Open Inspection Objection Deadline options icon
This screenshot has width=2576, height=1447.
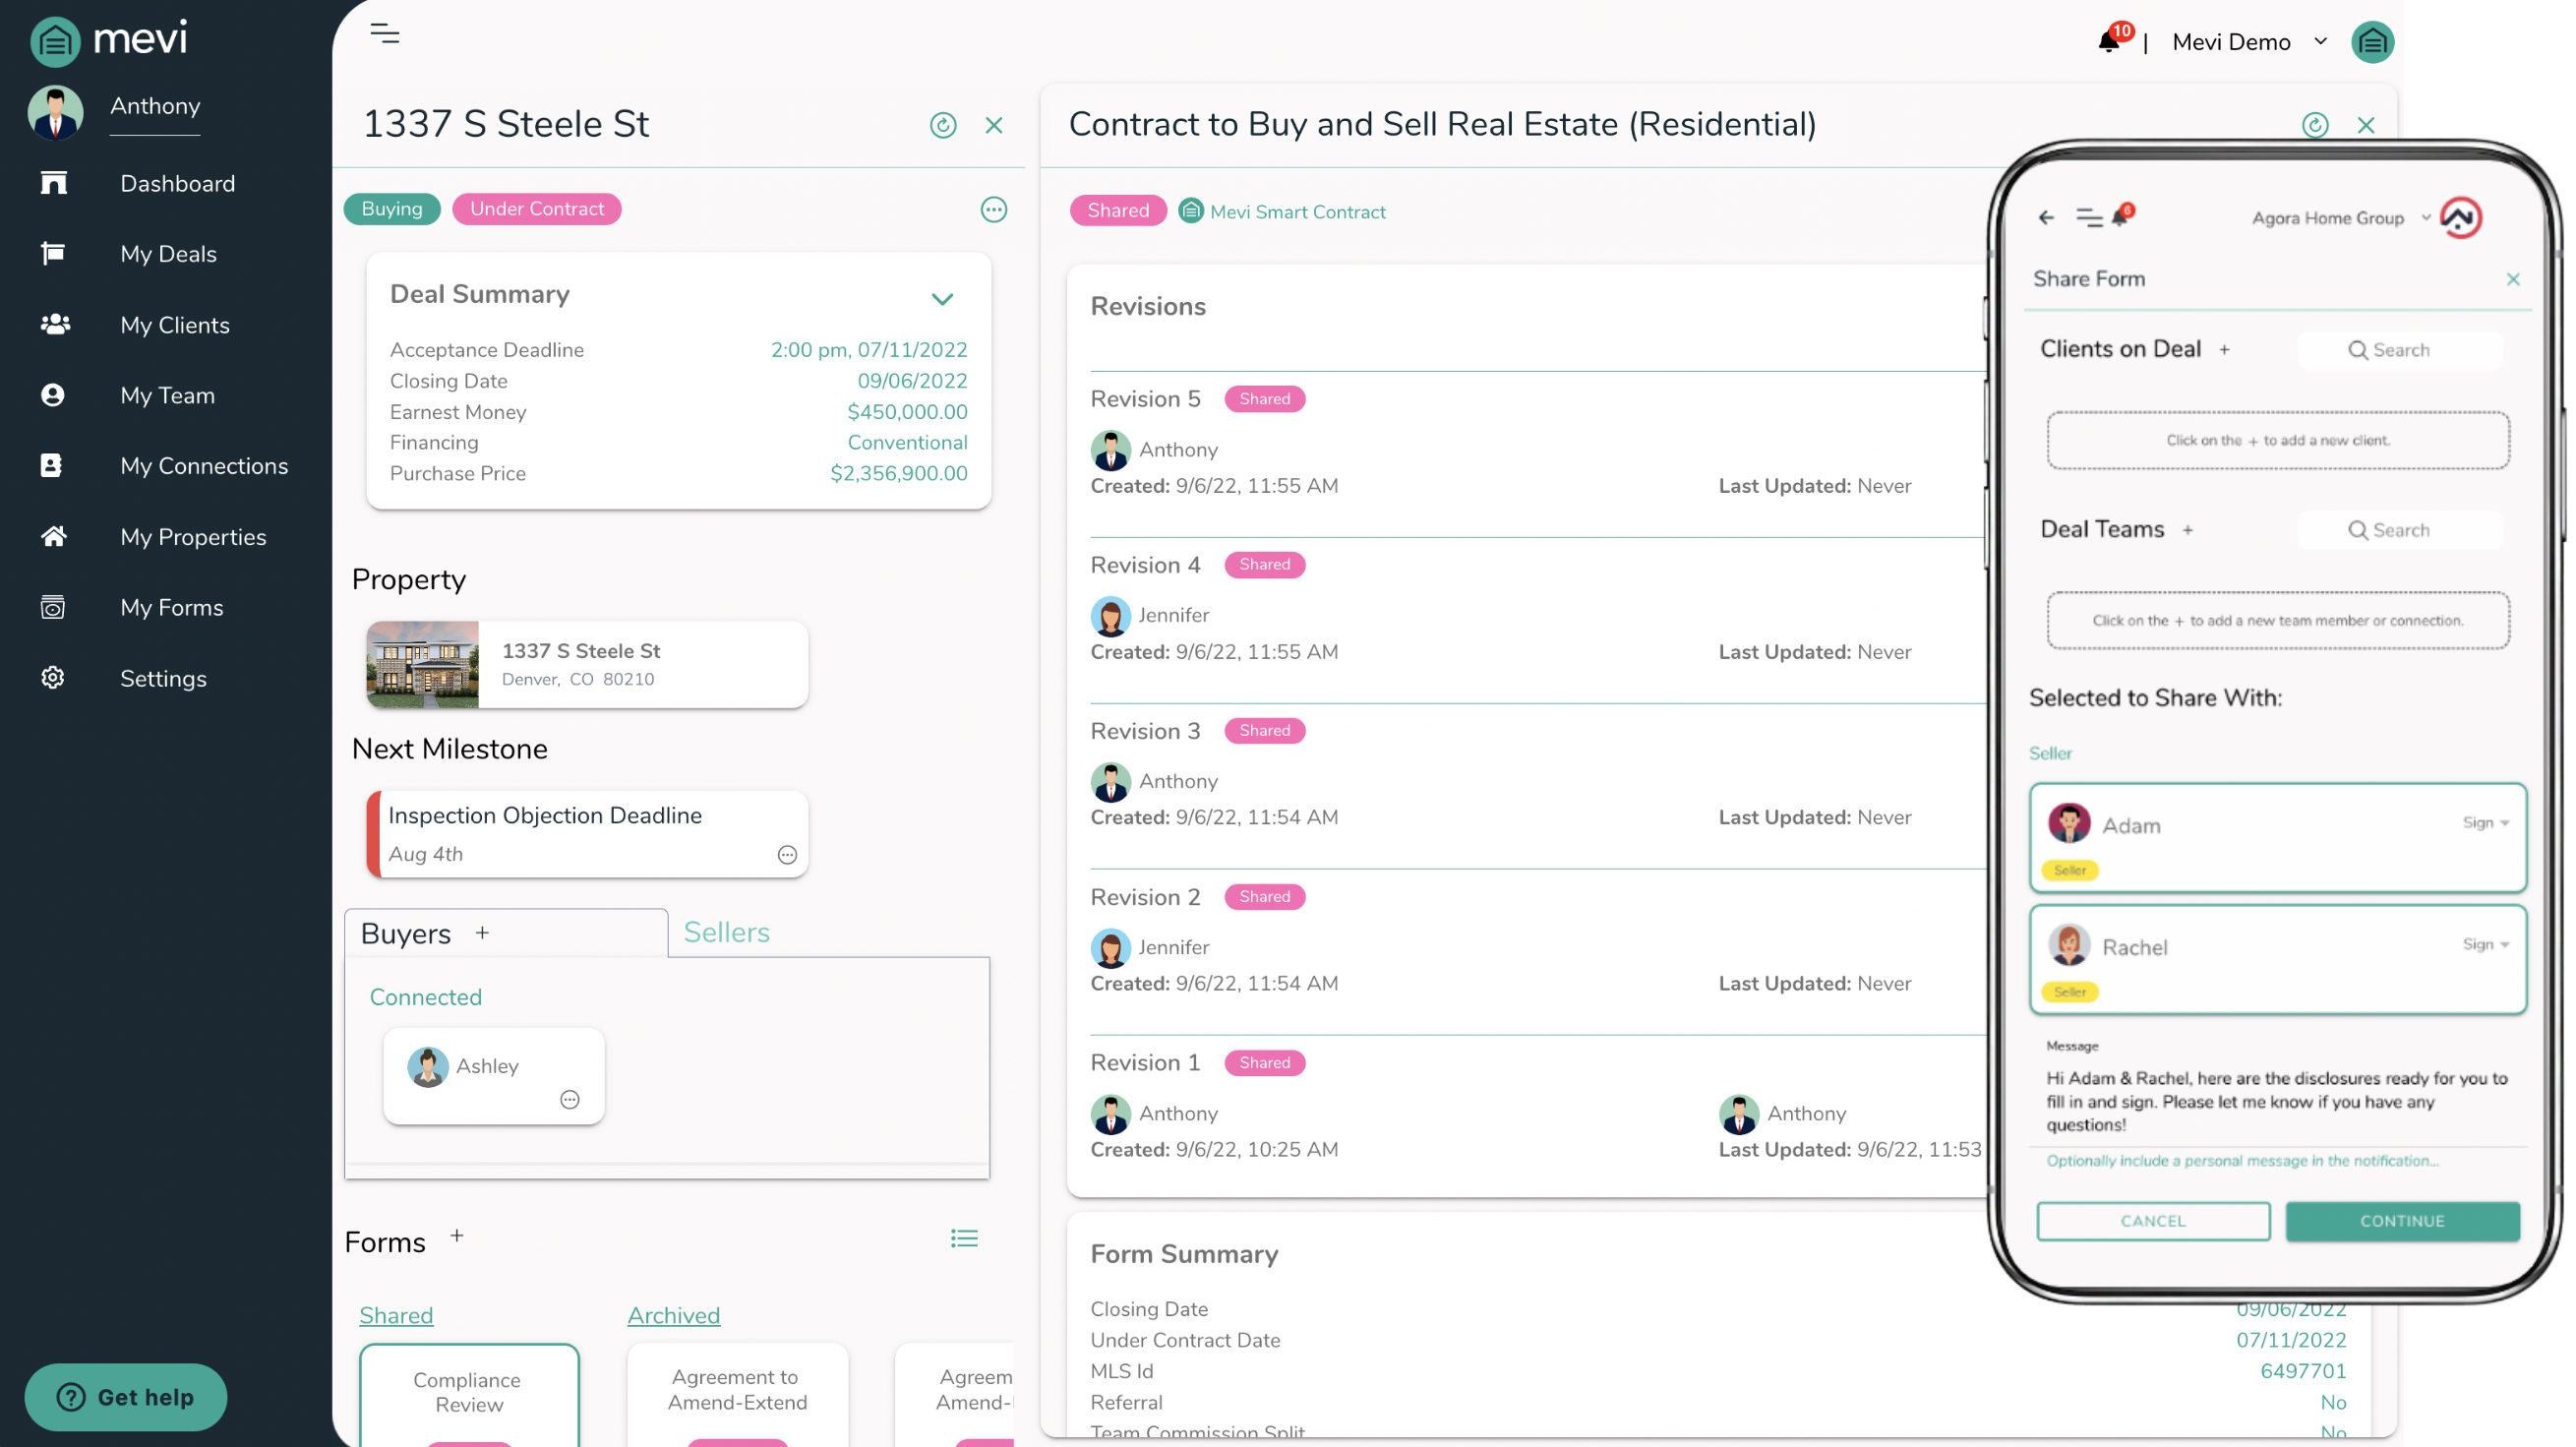[x=787, y=855]
